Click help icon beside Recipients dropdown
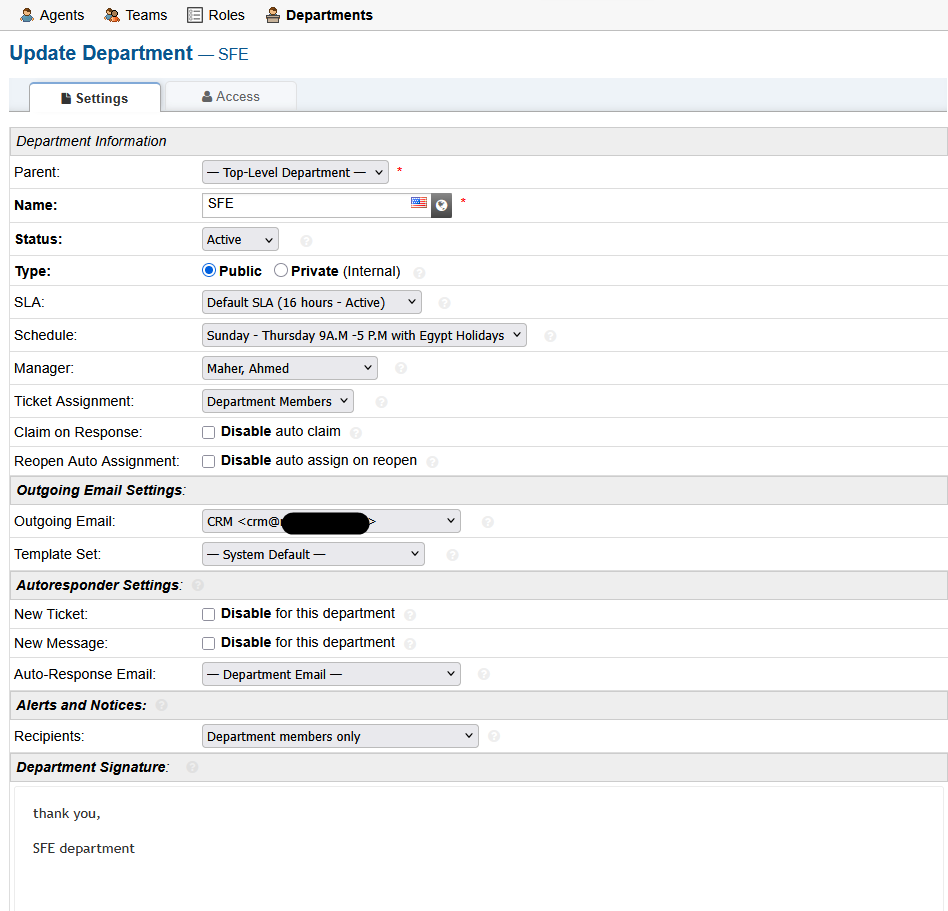This screenshot has width=948, height=911. coord(493,737)
